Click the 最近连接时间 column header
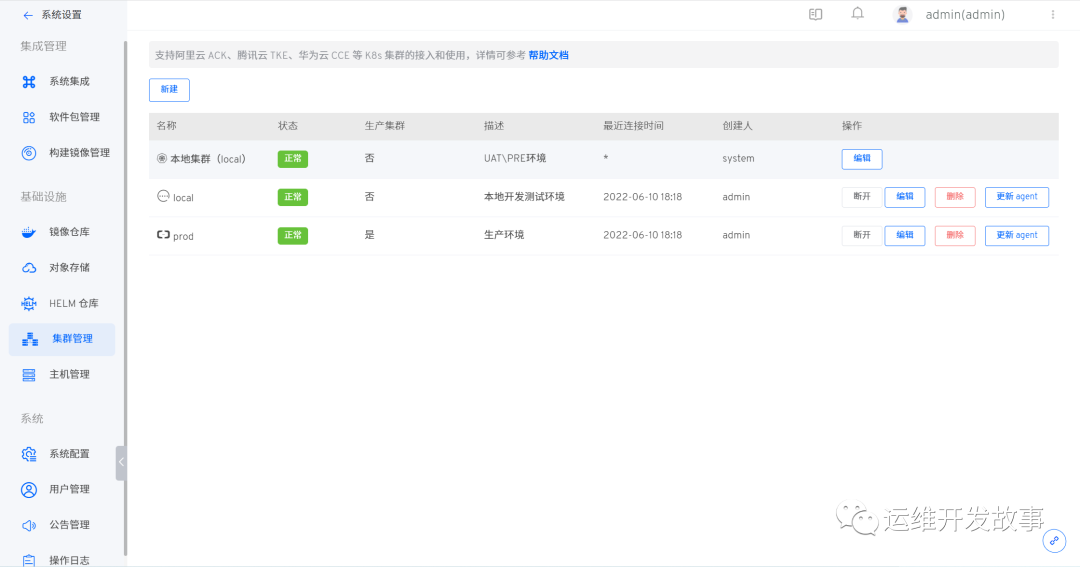This screenshot has width=1080, height=567. (633, 126)
